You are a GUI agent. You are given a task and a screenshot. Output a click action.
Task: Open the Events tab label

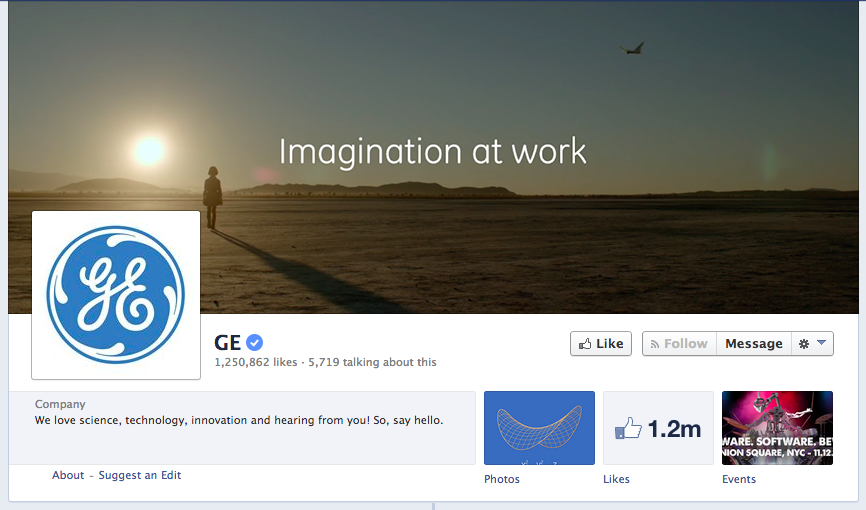point(739,479)
